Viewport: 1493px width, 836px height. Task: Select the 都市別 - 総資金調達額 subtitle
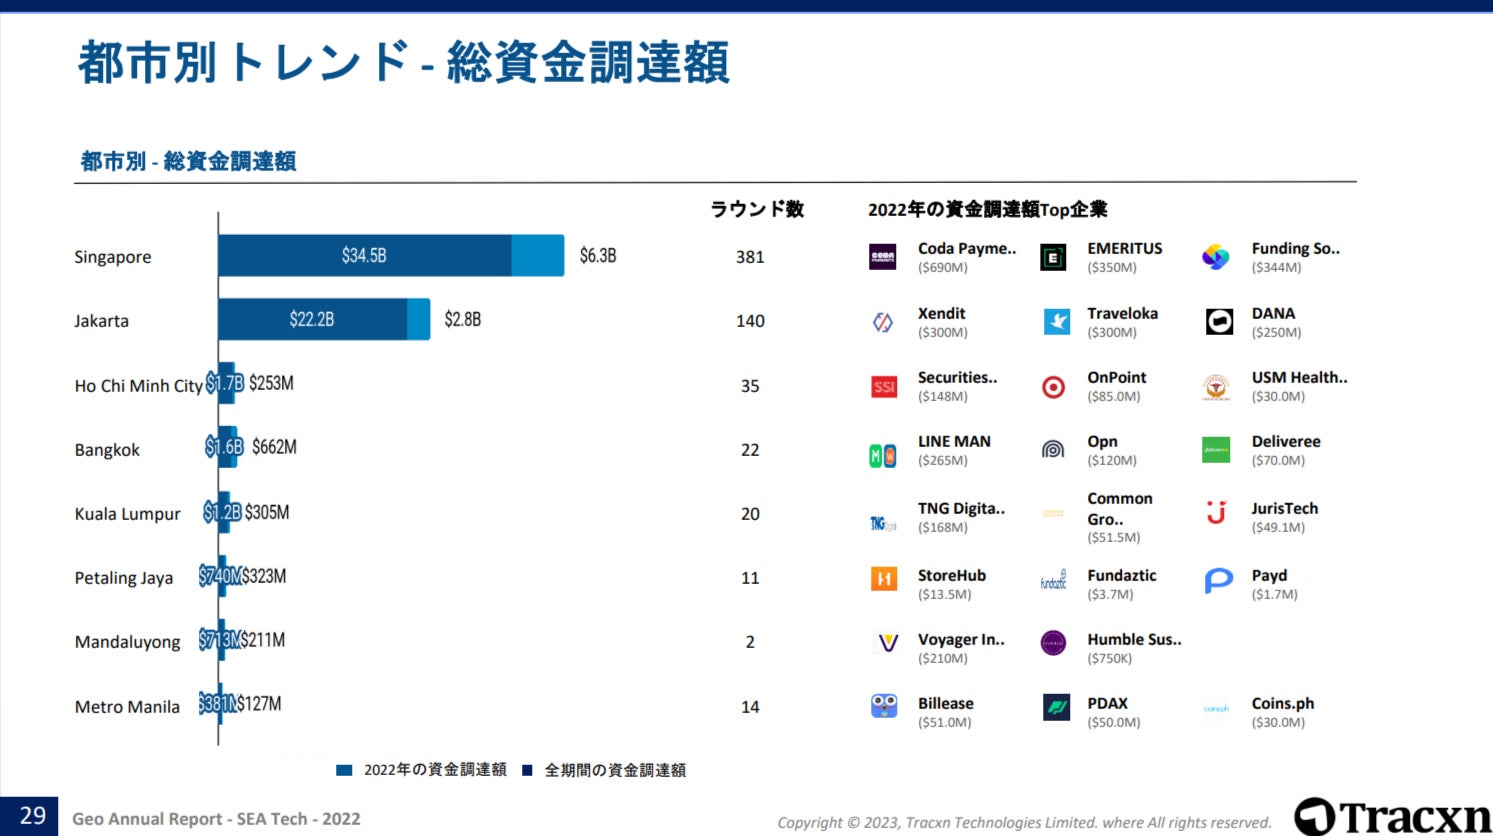pos(188,161)
